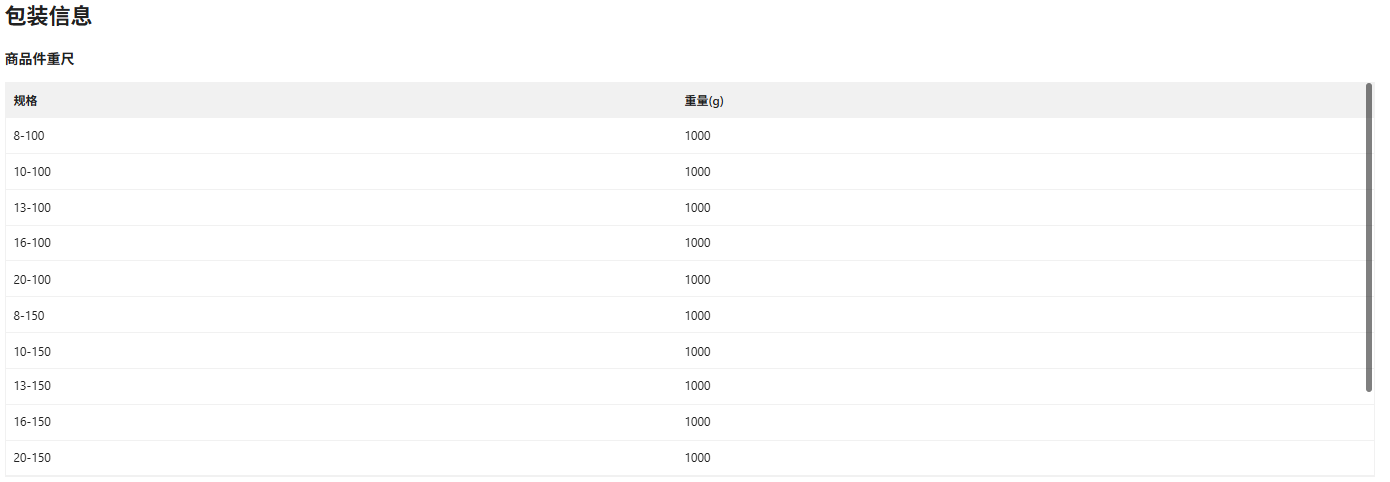Viewport: 1390px width, 482px height.
Task: Select the 20-100 specification cell
Action: [x=32, y=280]
